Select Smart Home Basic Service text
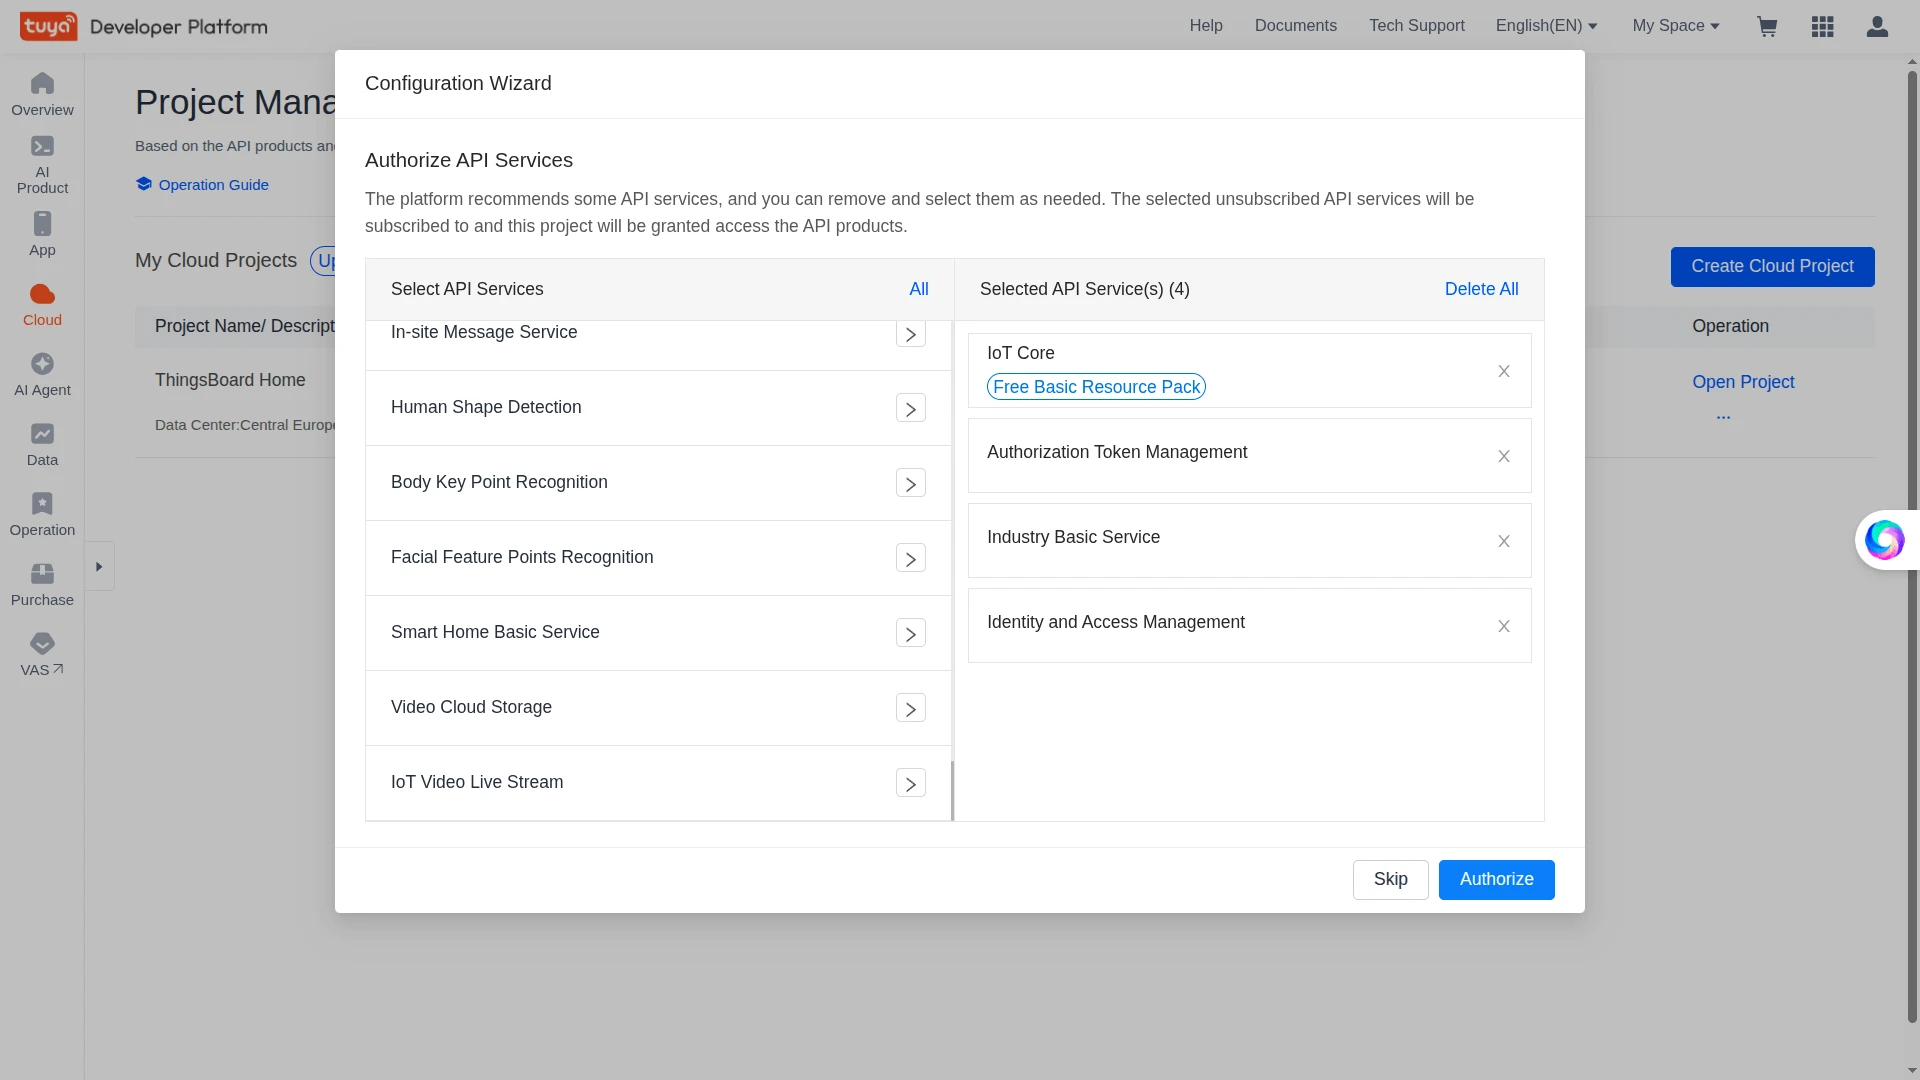 pyautogui.click(x=495, y=633)
